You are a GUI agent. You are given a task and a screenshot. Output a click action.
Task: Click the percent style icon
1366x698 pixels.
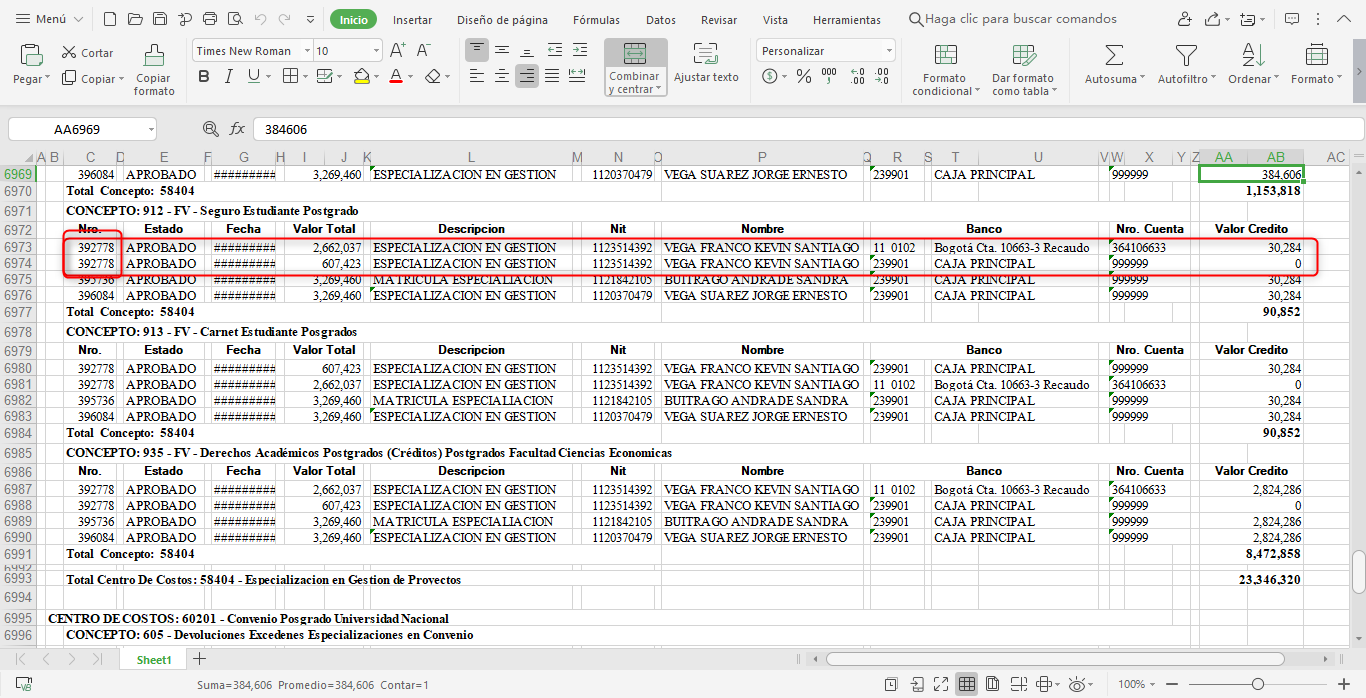[x=803, y=76]
